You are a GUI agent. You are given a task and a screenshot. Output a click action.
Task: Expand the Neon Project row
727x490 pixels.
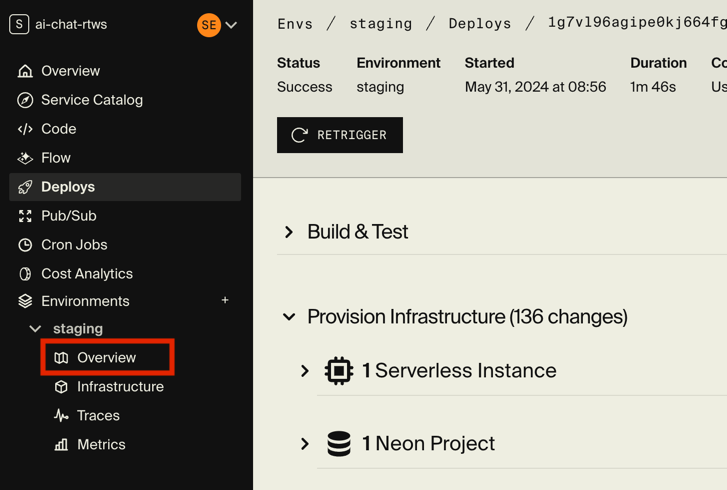305,444
